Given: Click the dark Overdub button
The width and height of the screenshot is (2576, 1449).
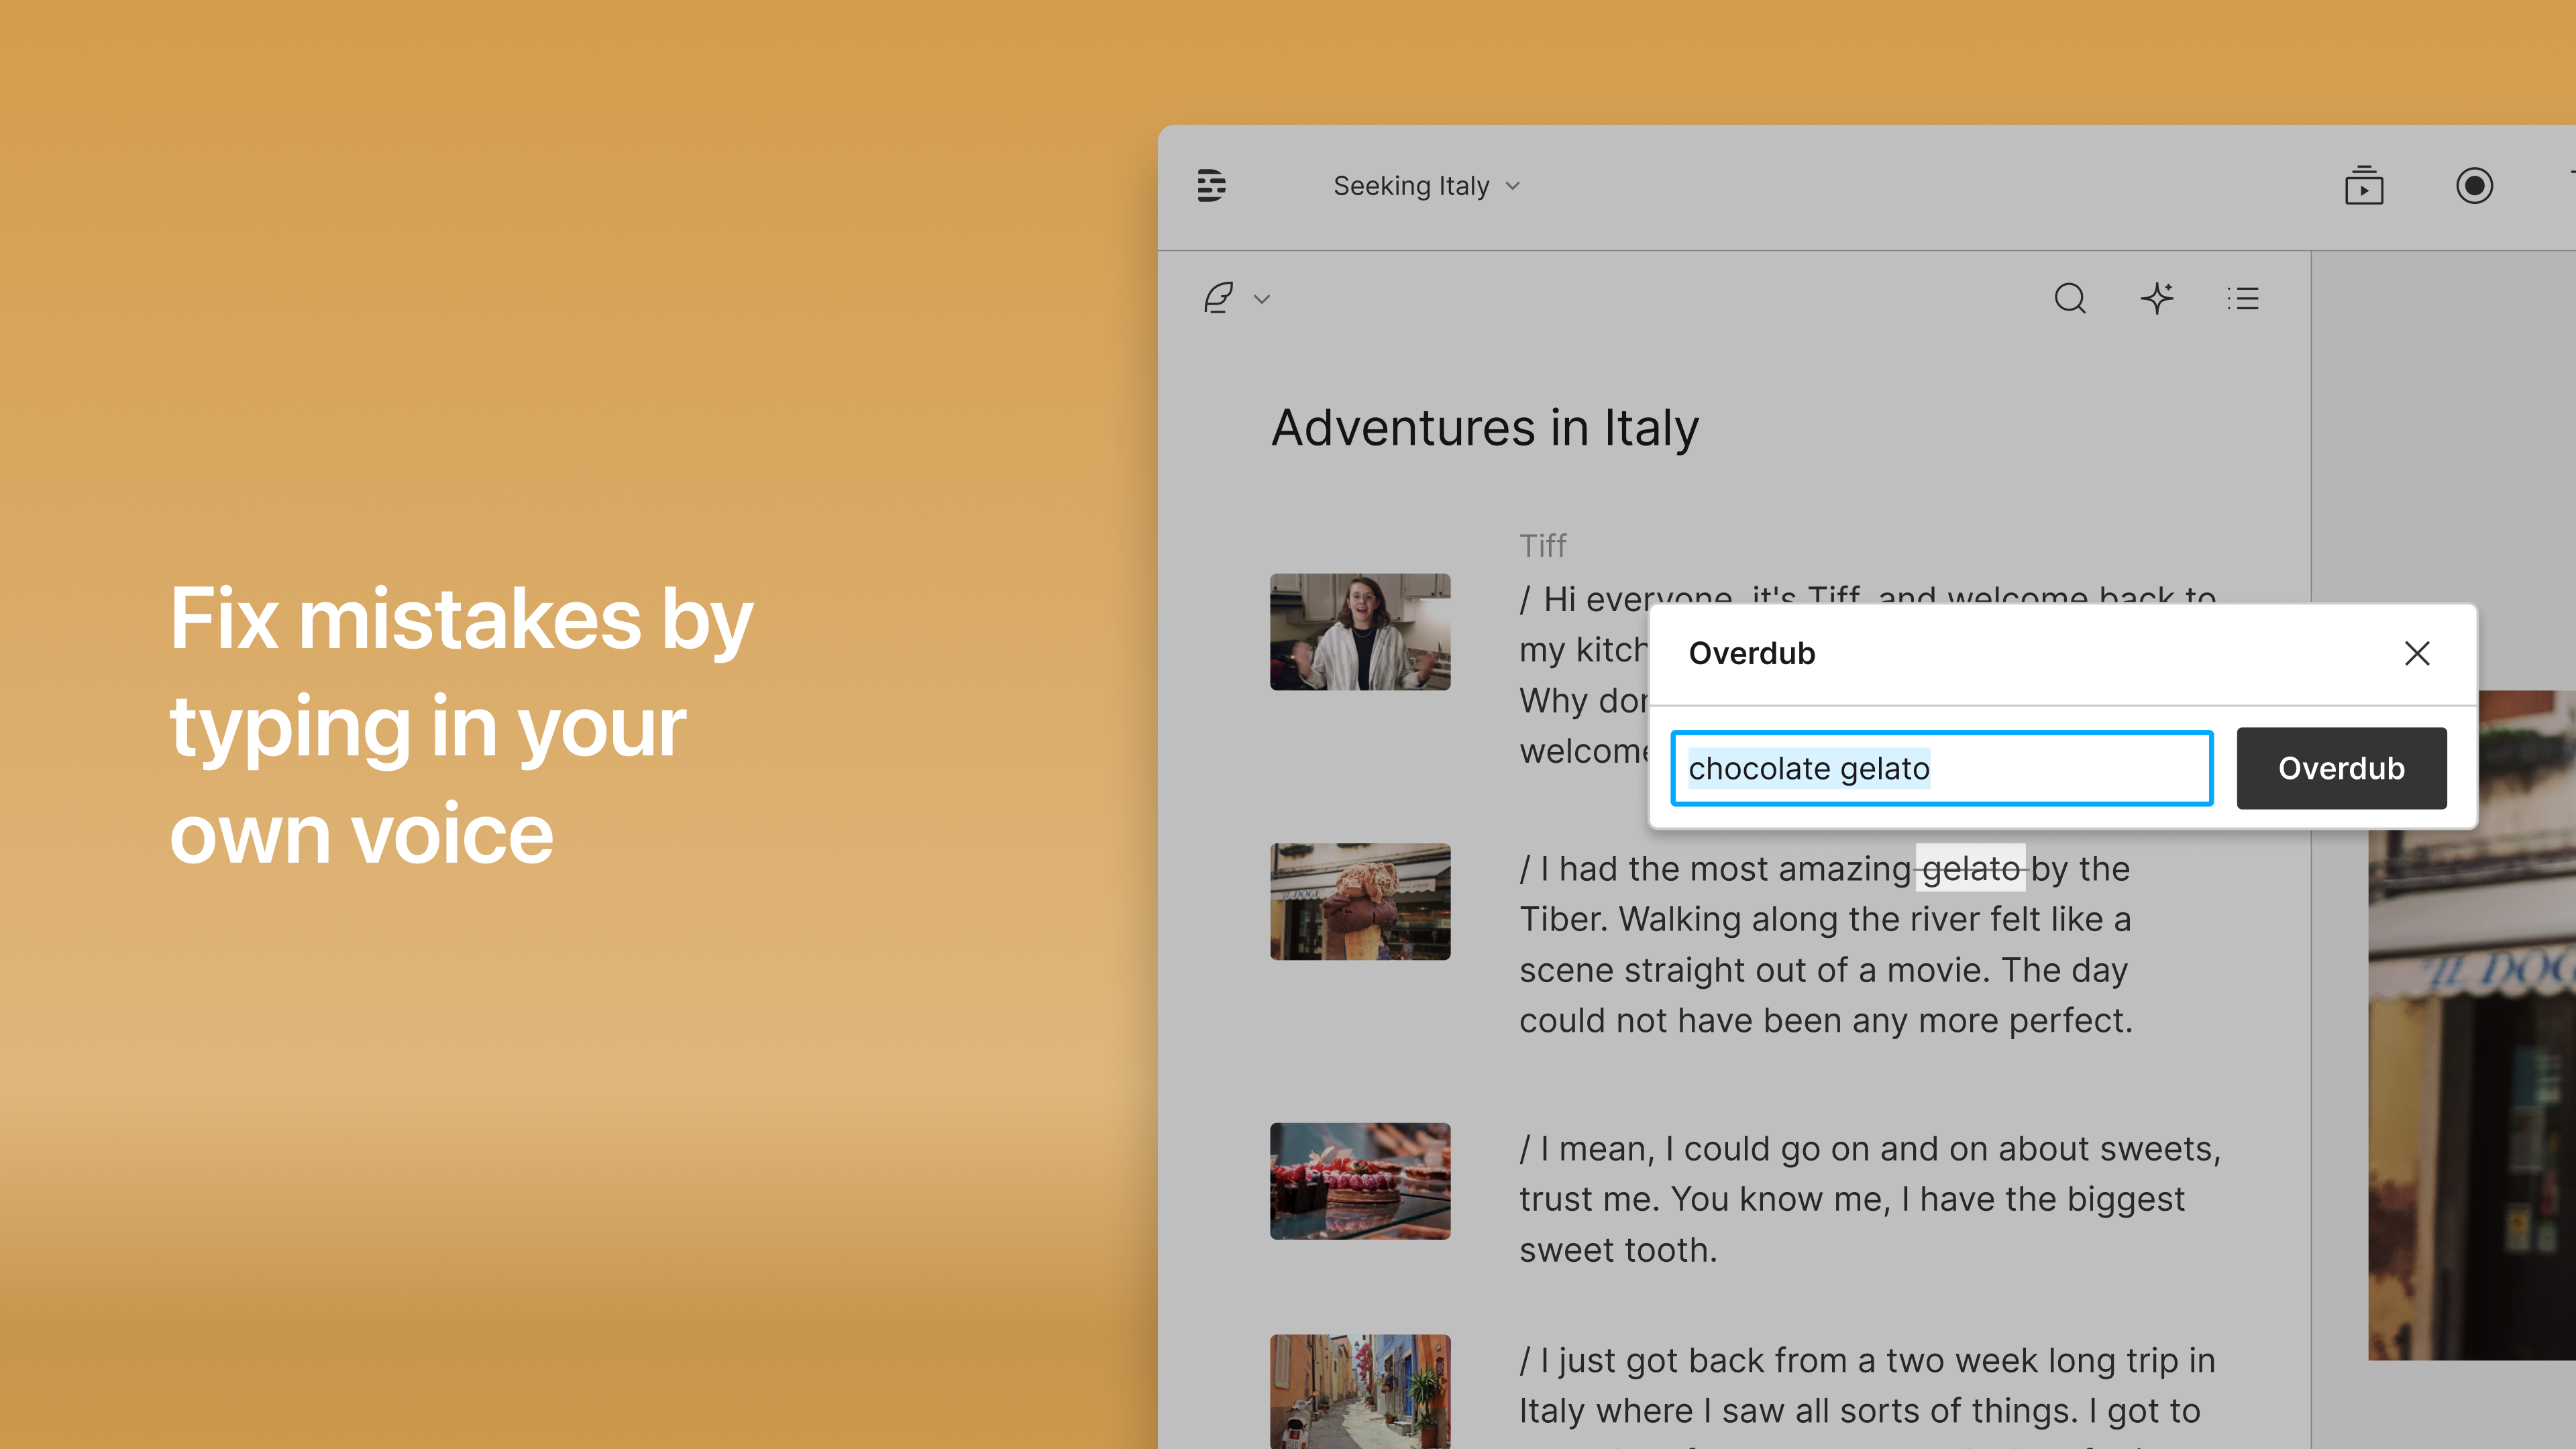Looking at the screenshot, I should tap(2341, 768).
